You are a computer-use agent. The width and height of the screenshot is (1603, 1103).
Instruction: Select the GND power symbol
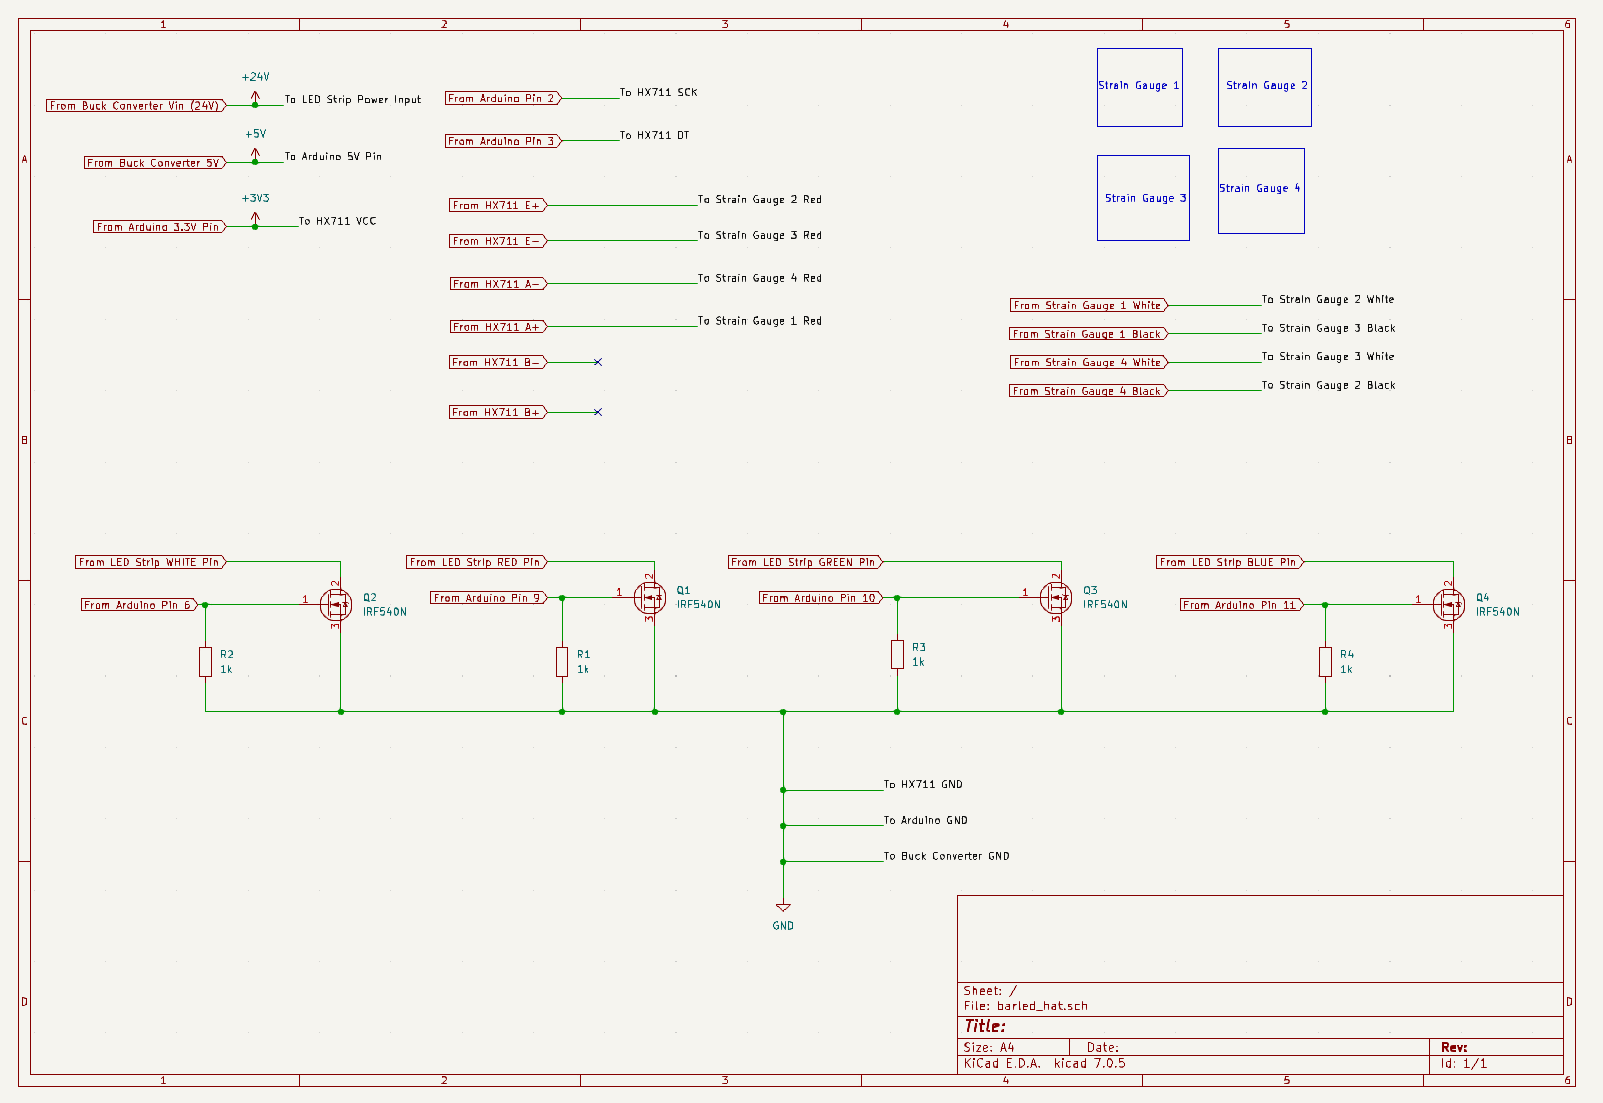pos(783,909)
